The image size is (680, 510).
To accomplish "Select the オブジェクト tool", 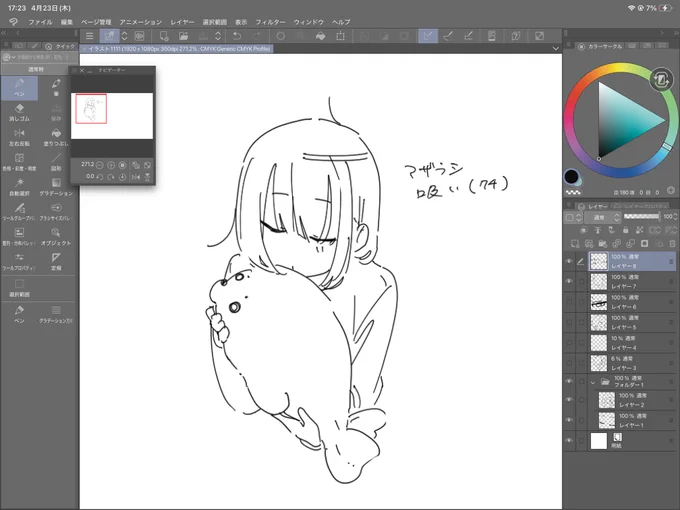I will point(56,237).
